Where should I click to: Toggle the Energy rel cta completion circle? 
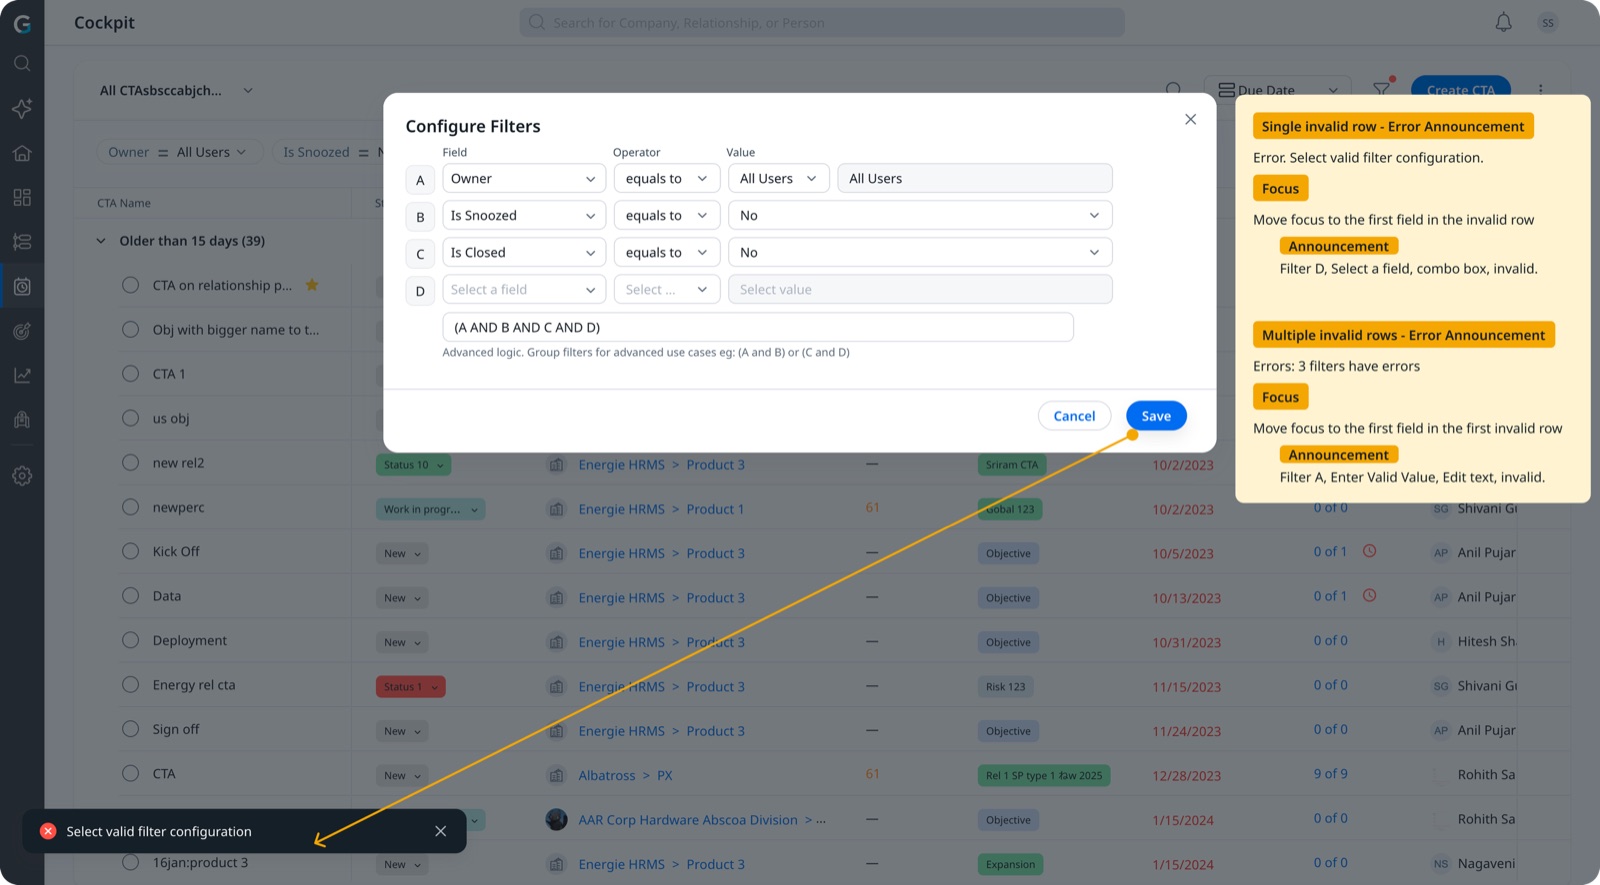tap(130, 685)
